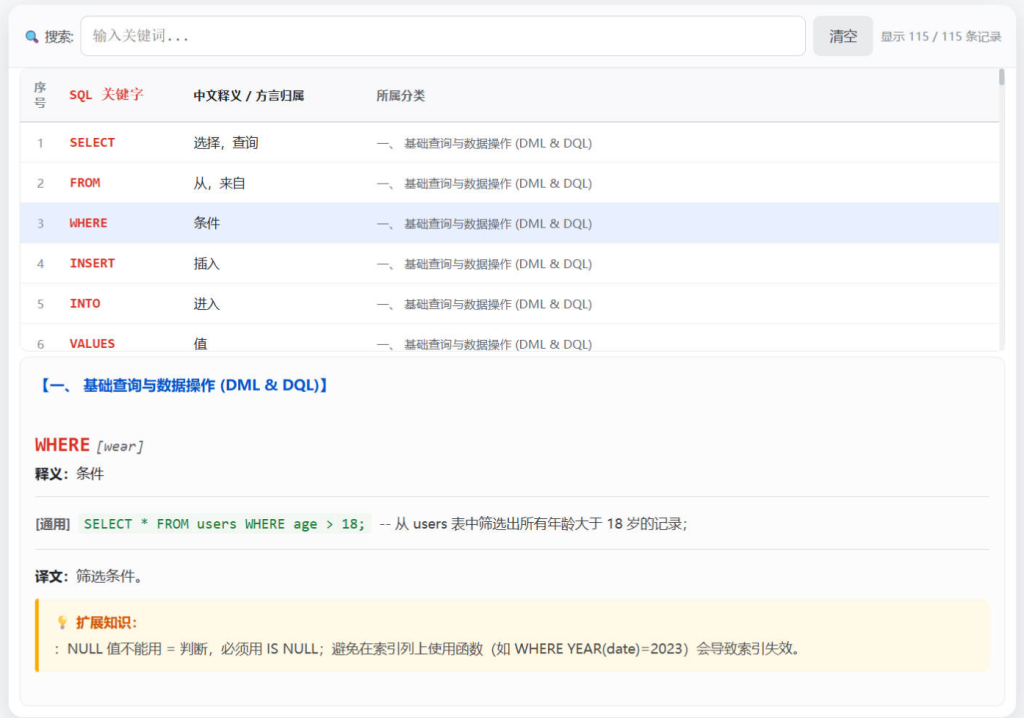Click the NULL and index tip text

pyautogui.click(x=429, y=649)
